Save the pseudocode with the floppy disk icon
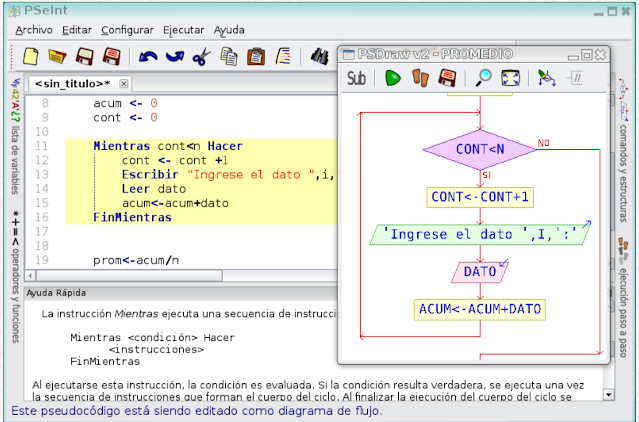The image size is (639, 422). [x=84, y=56]
